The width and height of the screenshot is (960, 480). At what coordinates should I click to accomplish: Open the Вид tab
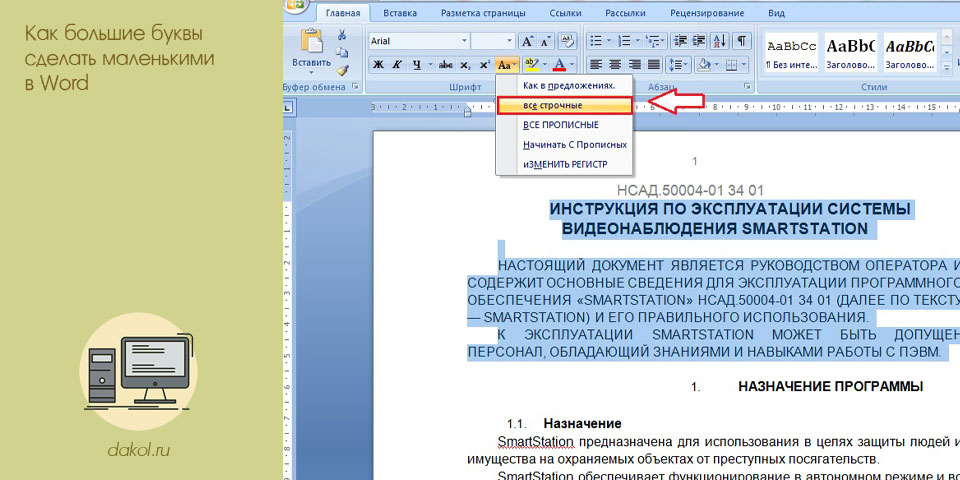(x=776, y=13)
